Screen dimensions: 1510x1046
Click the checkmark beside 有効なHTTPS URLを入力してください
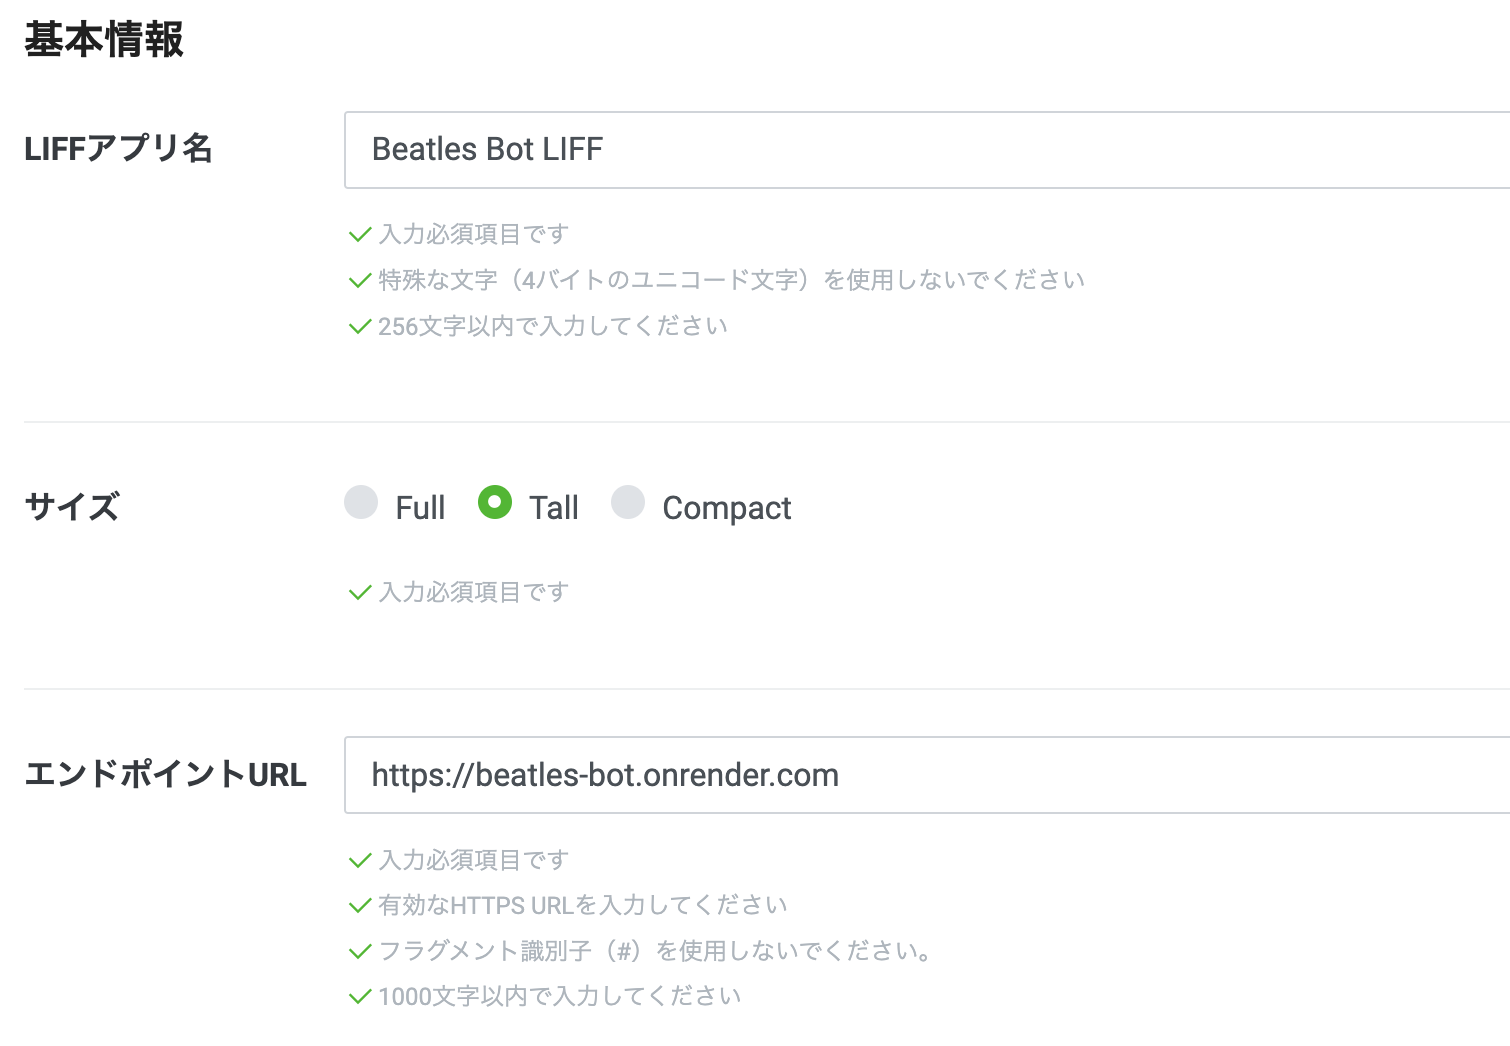pyautogui.click(x=359, y=905)
